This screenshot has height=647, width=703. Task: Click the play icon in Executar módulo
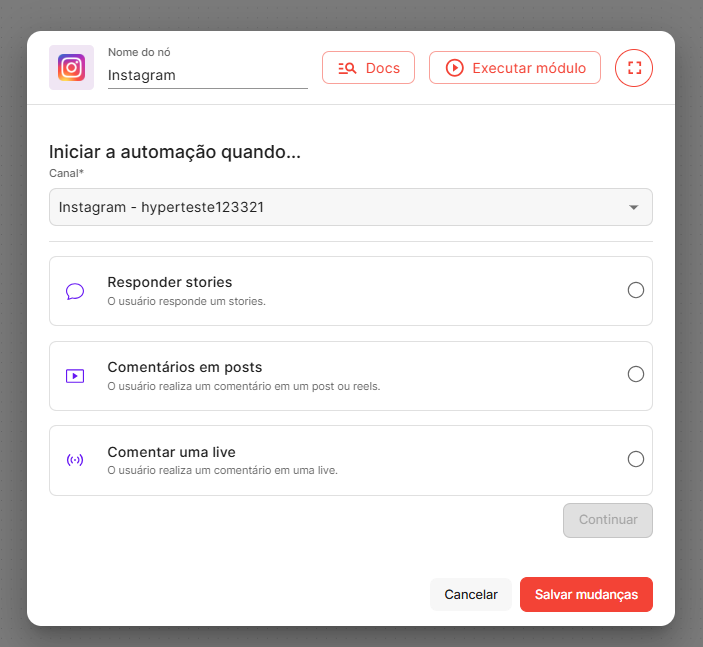(x=454, y=68)
